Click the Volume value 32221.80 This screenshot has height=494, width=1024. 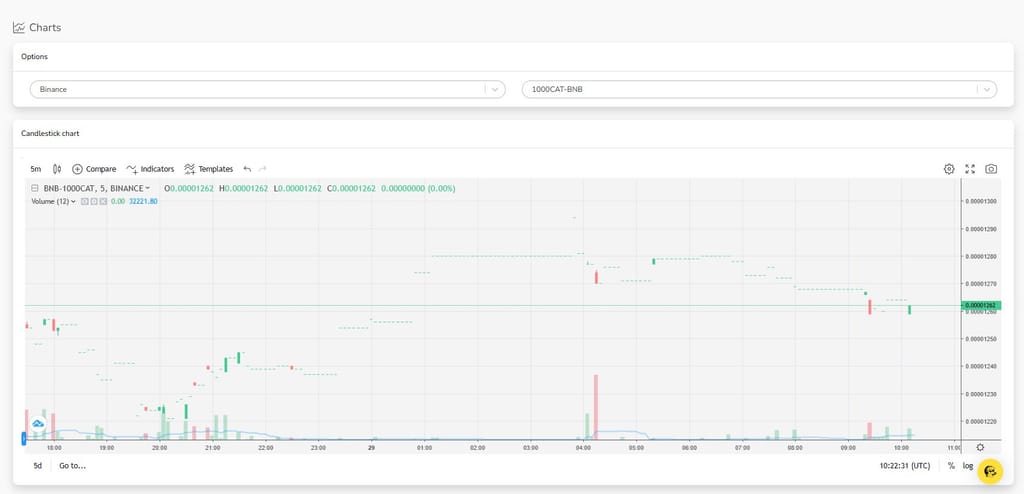pos(143,201)
